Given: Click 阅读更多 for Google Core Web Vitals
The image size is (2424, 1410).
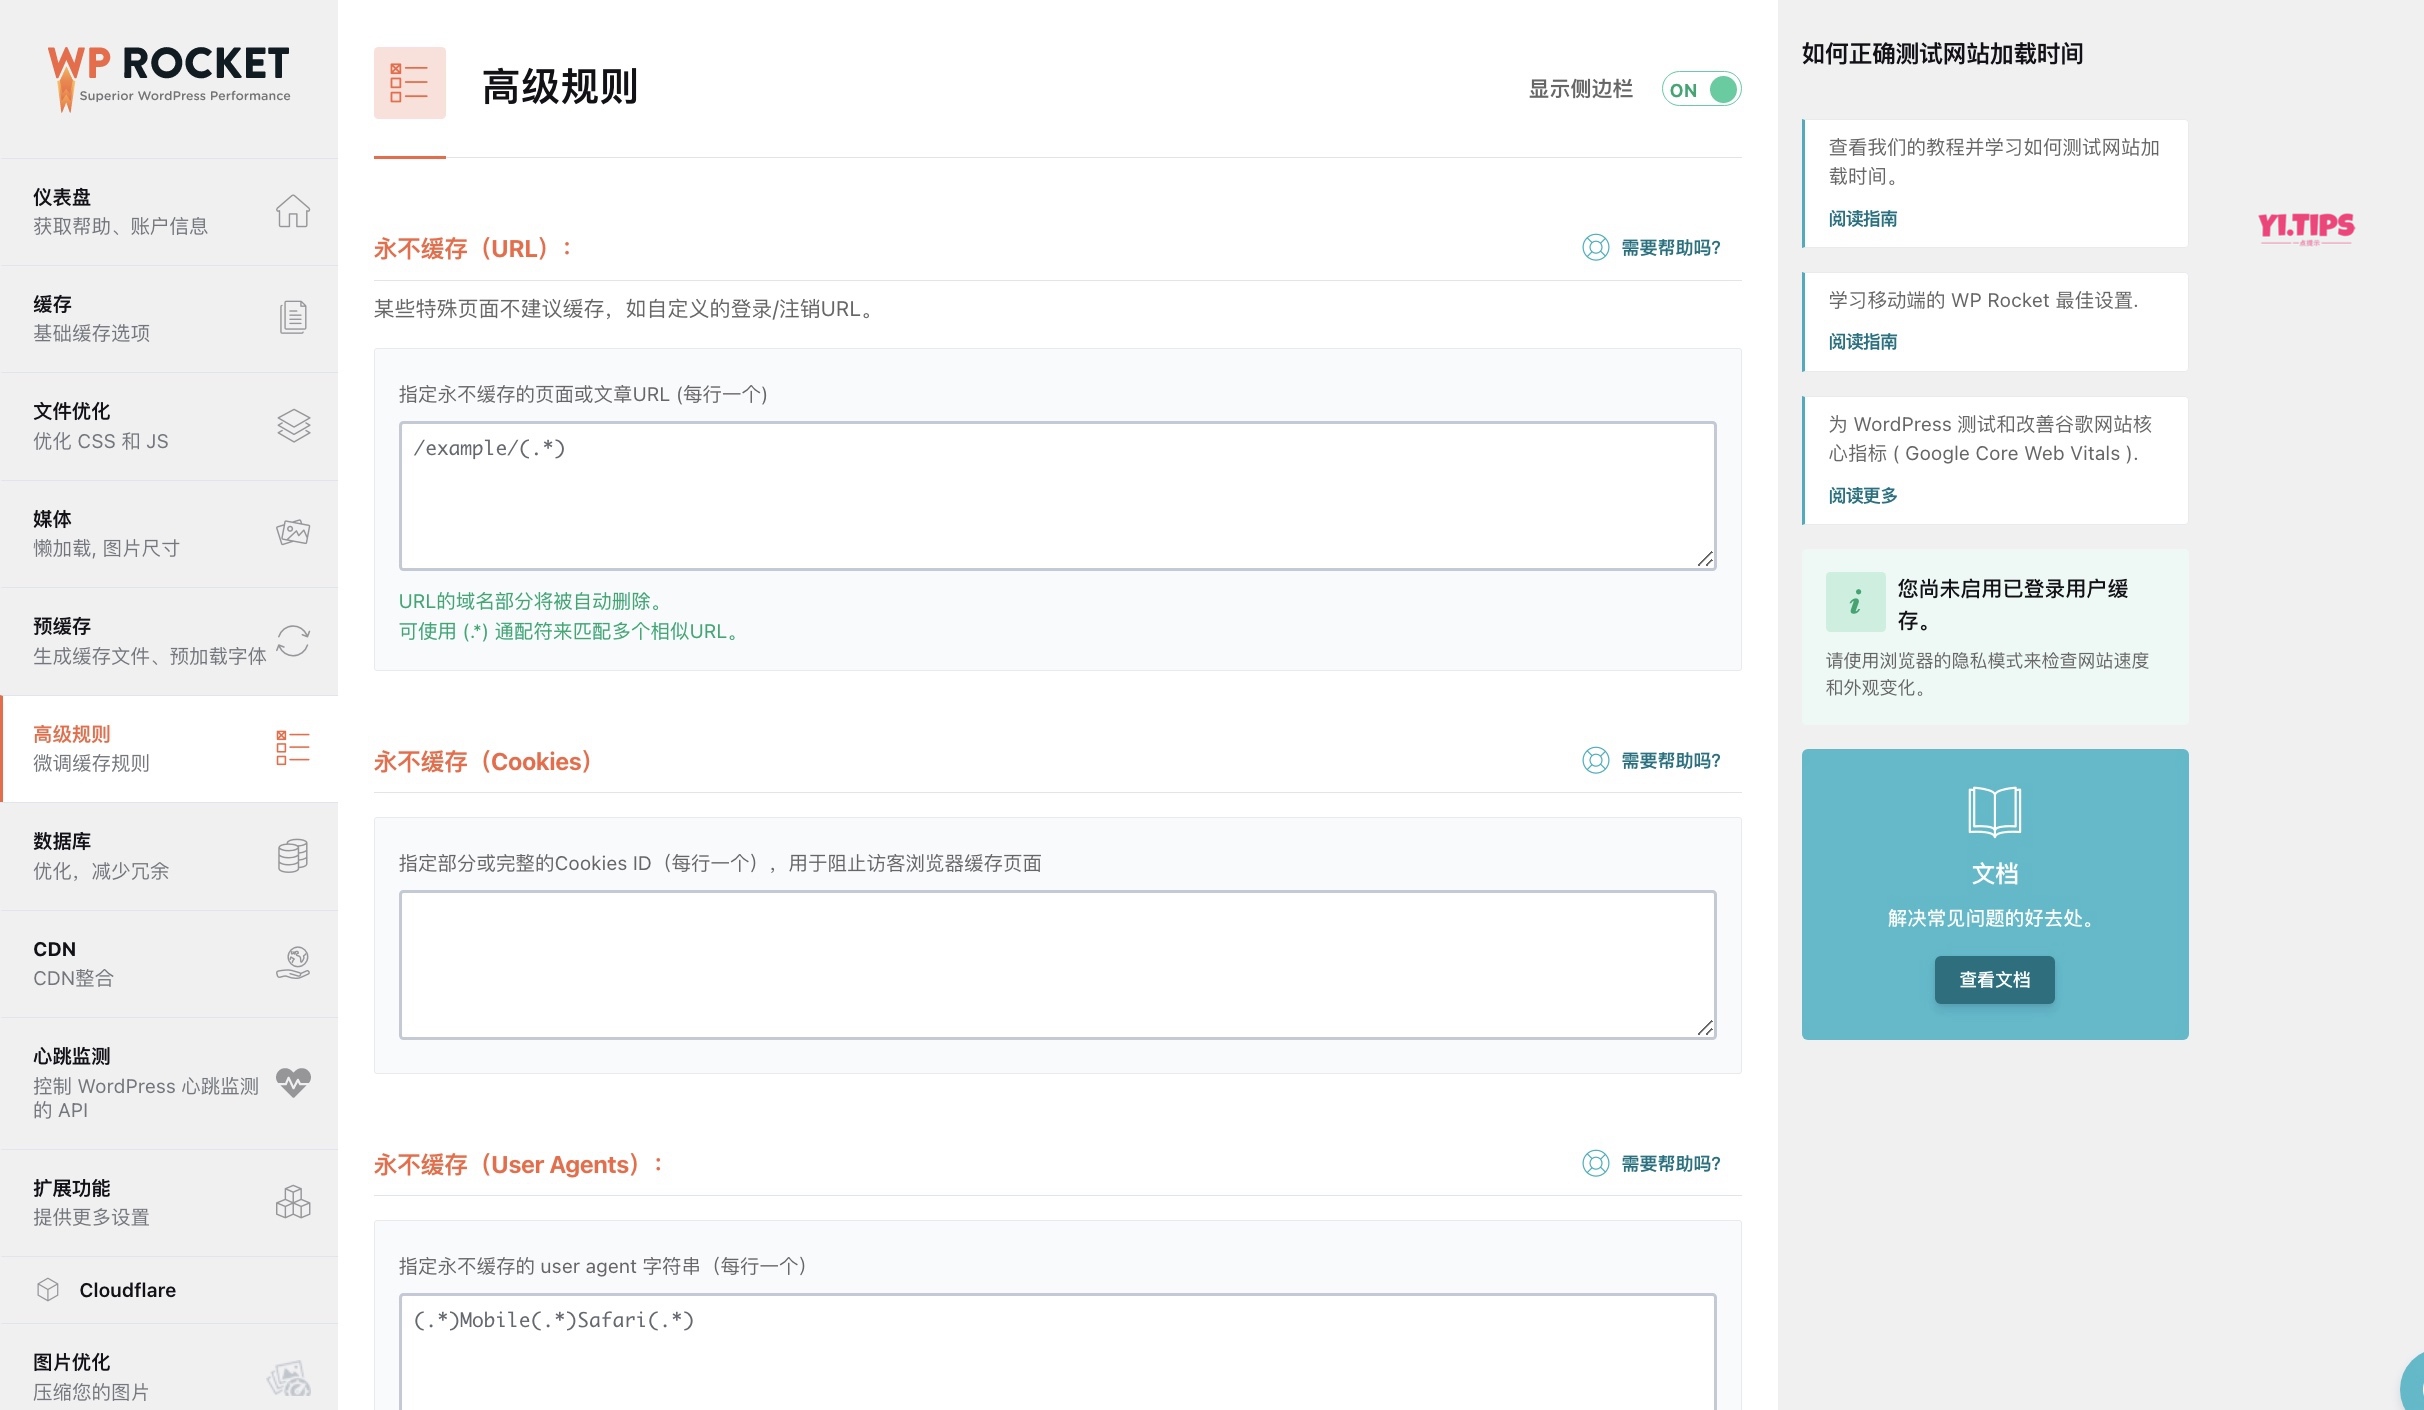Looking at the screenshot, I should point(1863,496).
